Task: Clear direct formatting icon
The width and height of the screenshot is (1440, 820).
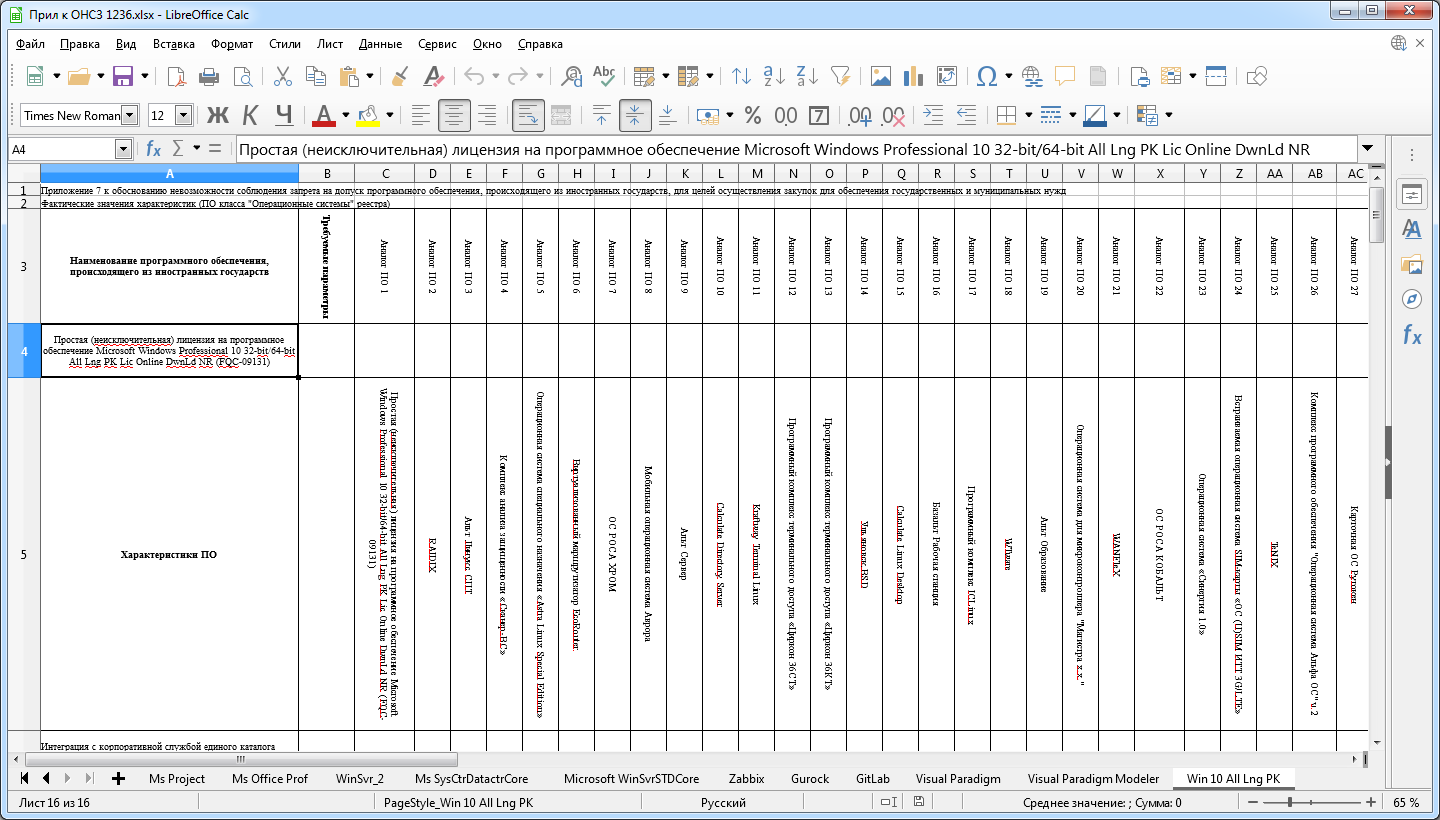Action: click(433, 76)
